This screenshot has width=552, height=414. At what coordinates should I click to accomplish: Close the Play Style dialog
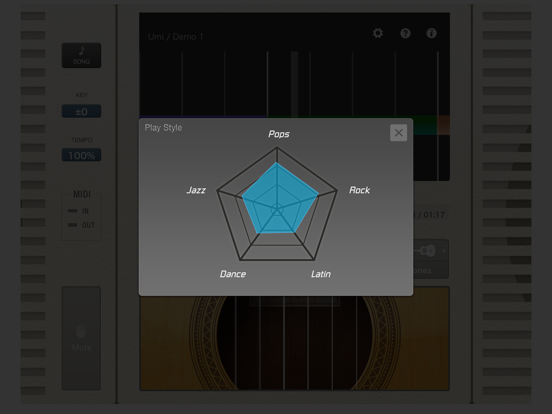pyautogui.click(x=399, y=133)
